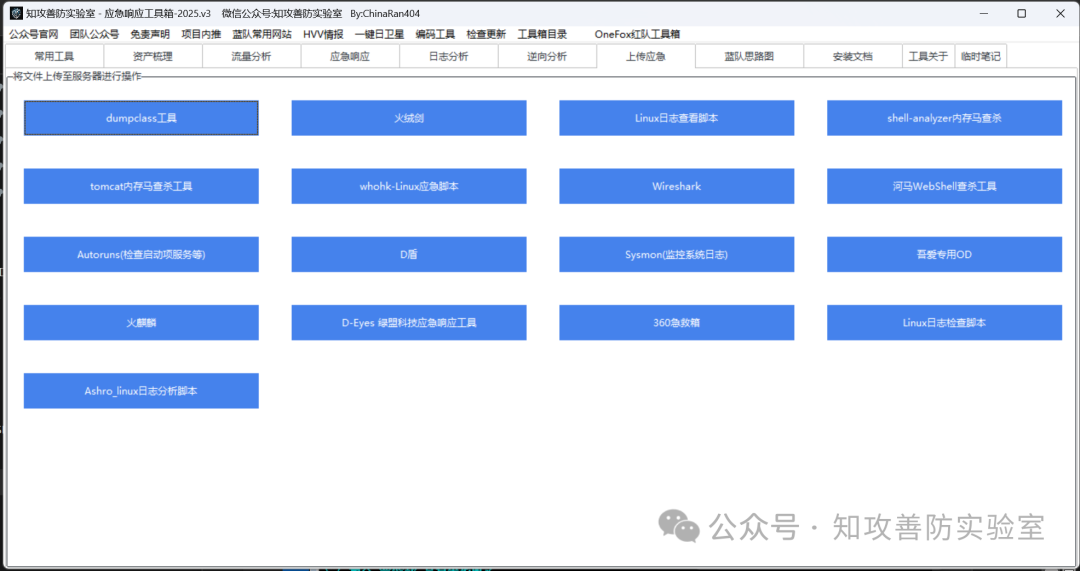Switch to the 蓝队思路图 tab

click(749, 56)
